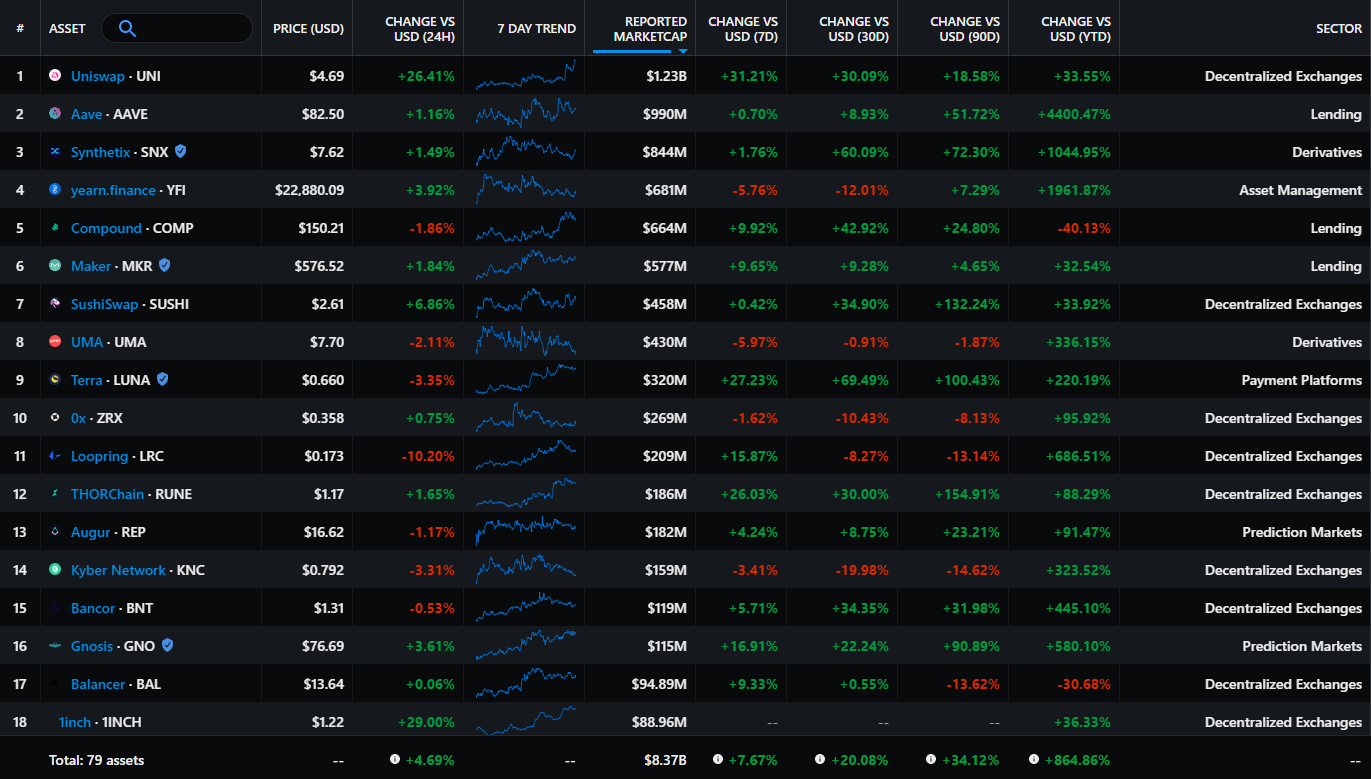Click the Kyber Network token logo
This screenshot has width=1371, height=779.
click(x=54, y=569)
